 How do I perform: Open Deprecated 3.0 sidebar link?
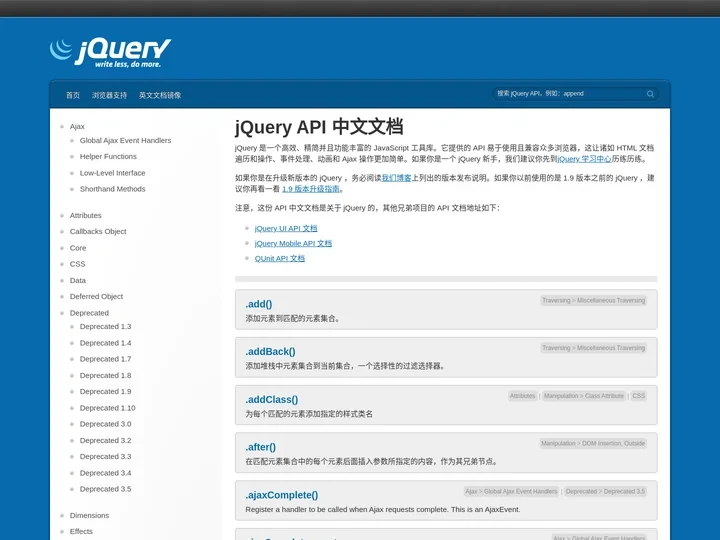coord(105,424)
